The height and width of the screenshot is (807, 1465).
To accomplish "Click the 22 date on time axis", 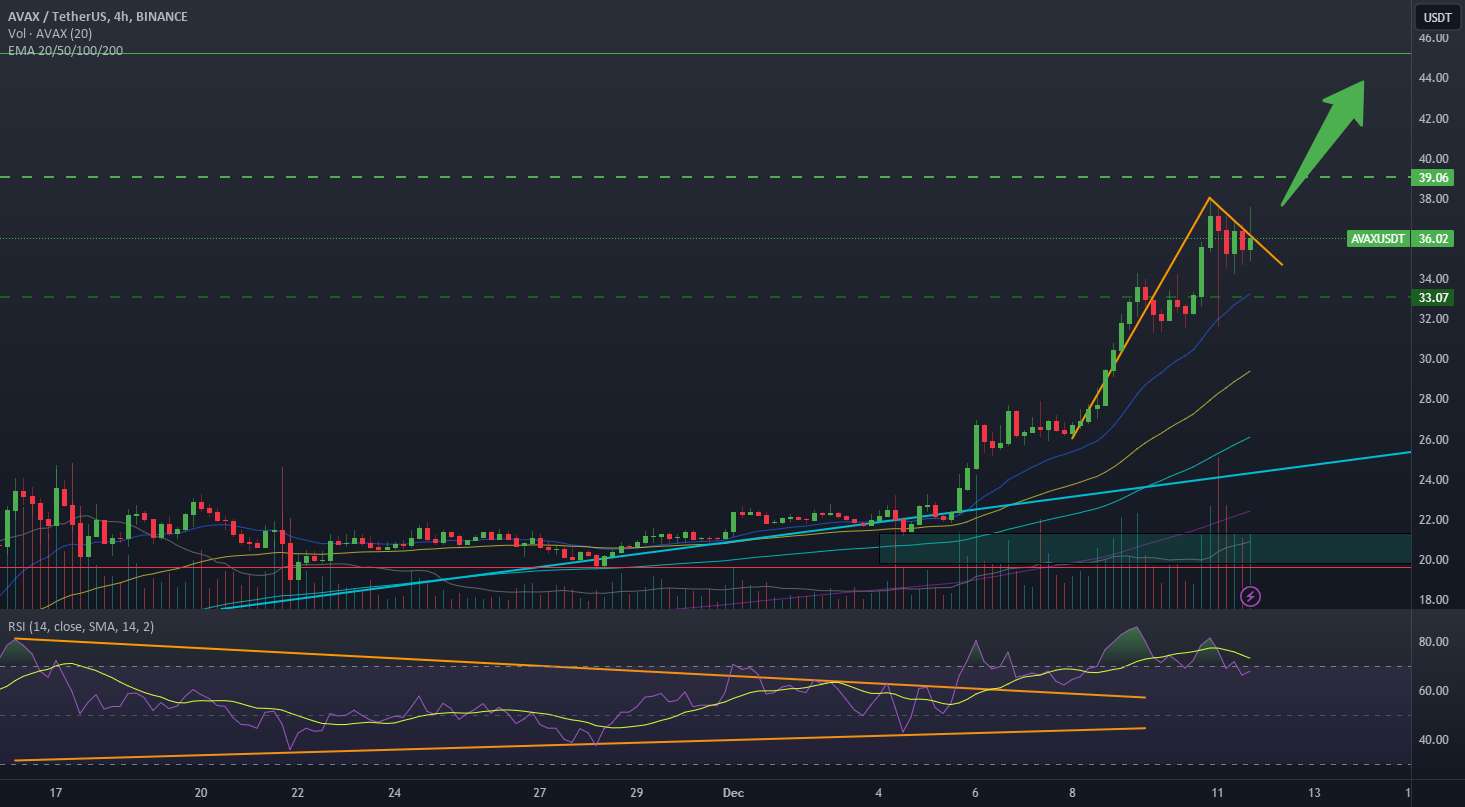I will click(x=298, y=793).
